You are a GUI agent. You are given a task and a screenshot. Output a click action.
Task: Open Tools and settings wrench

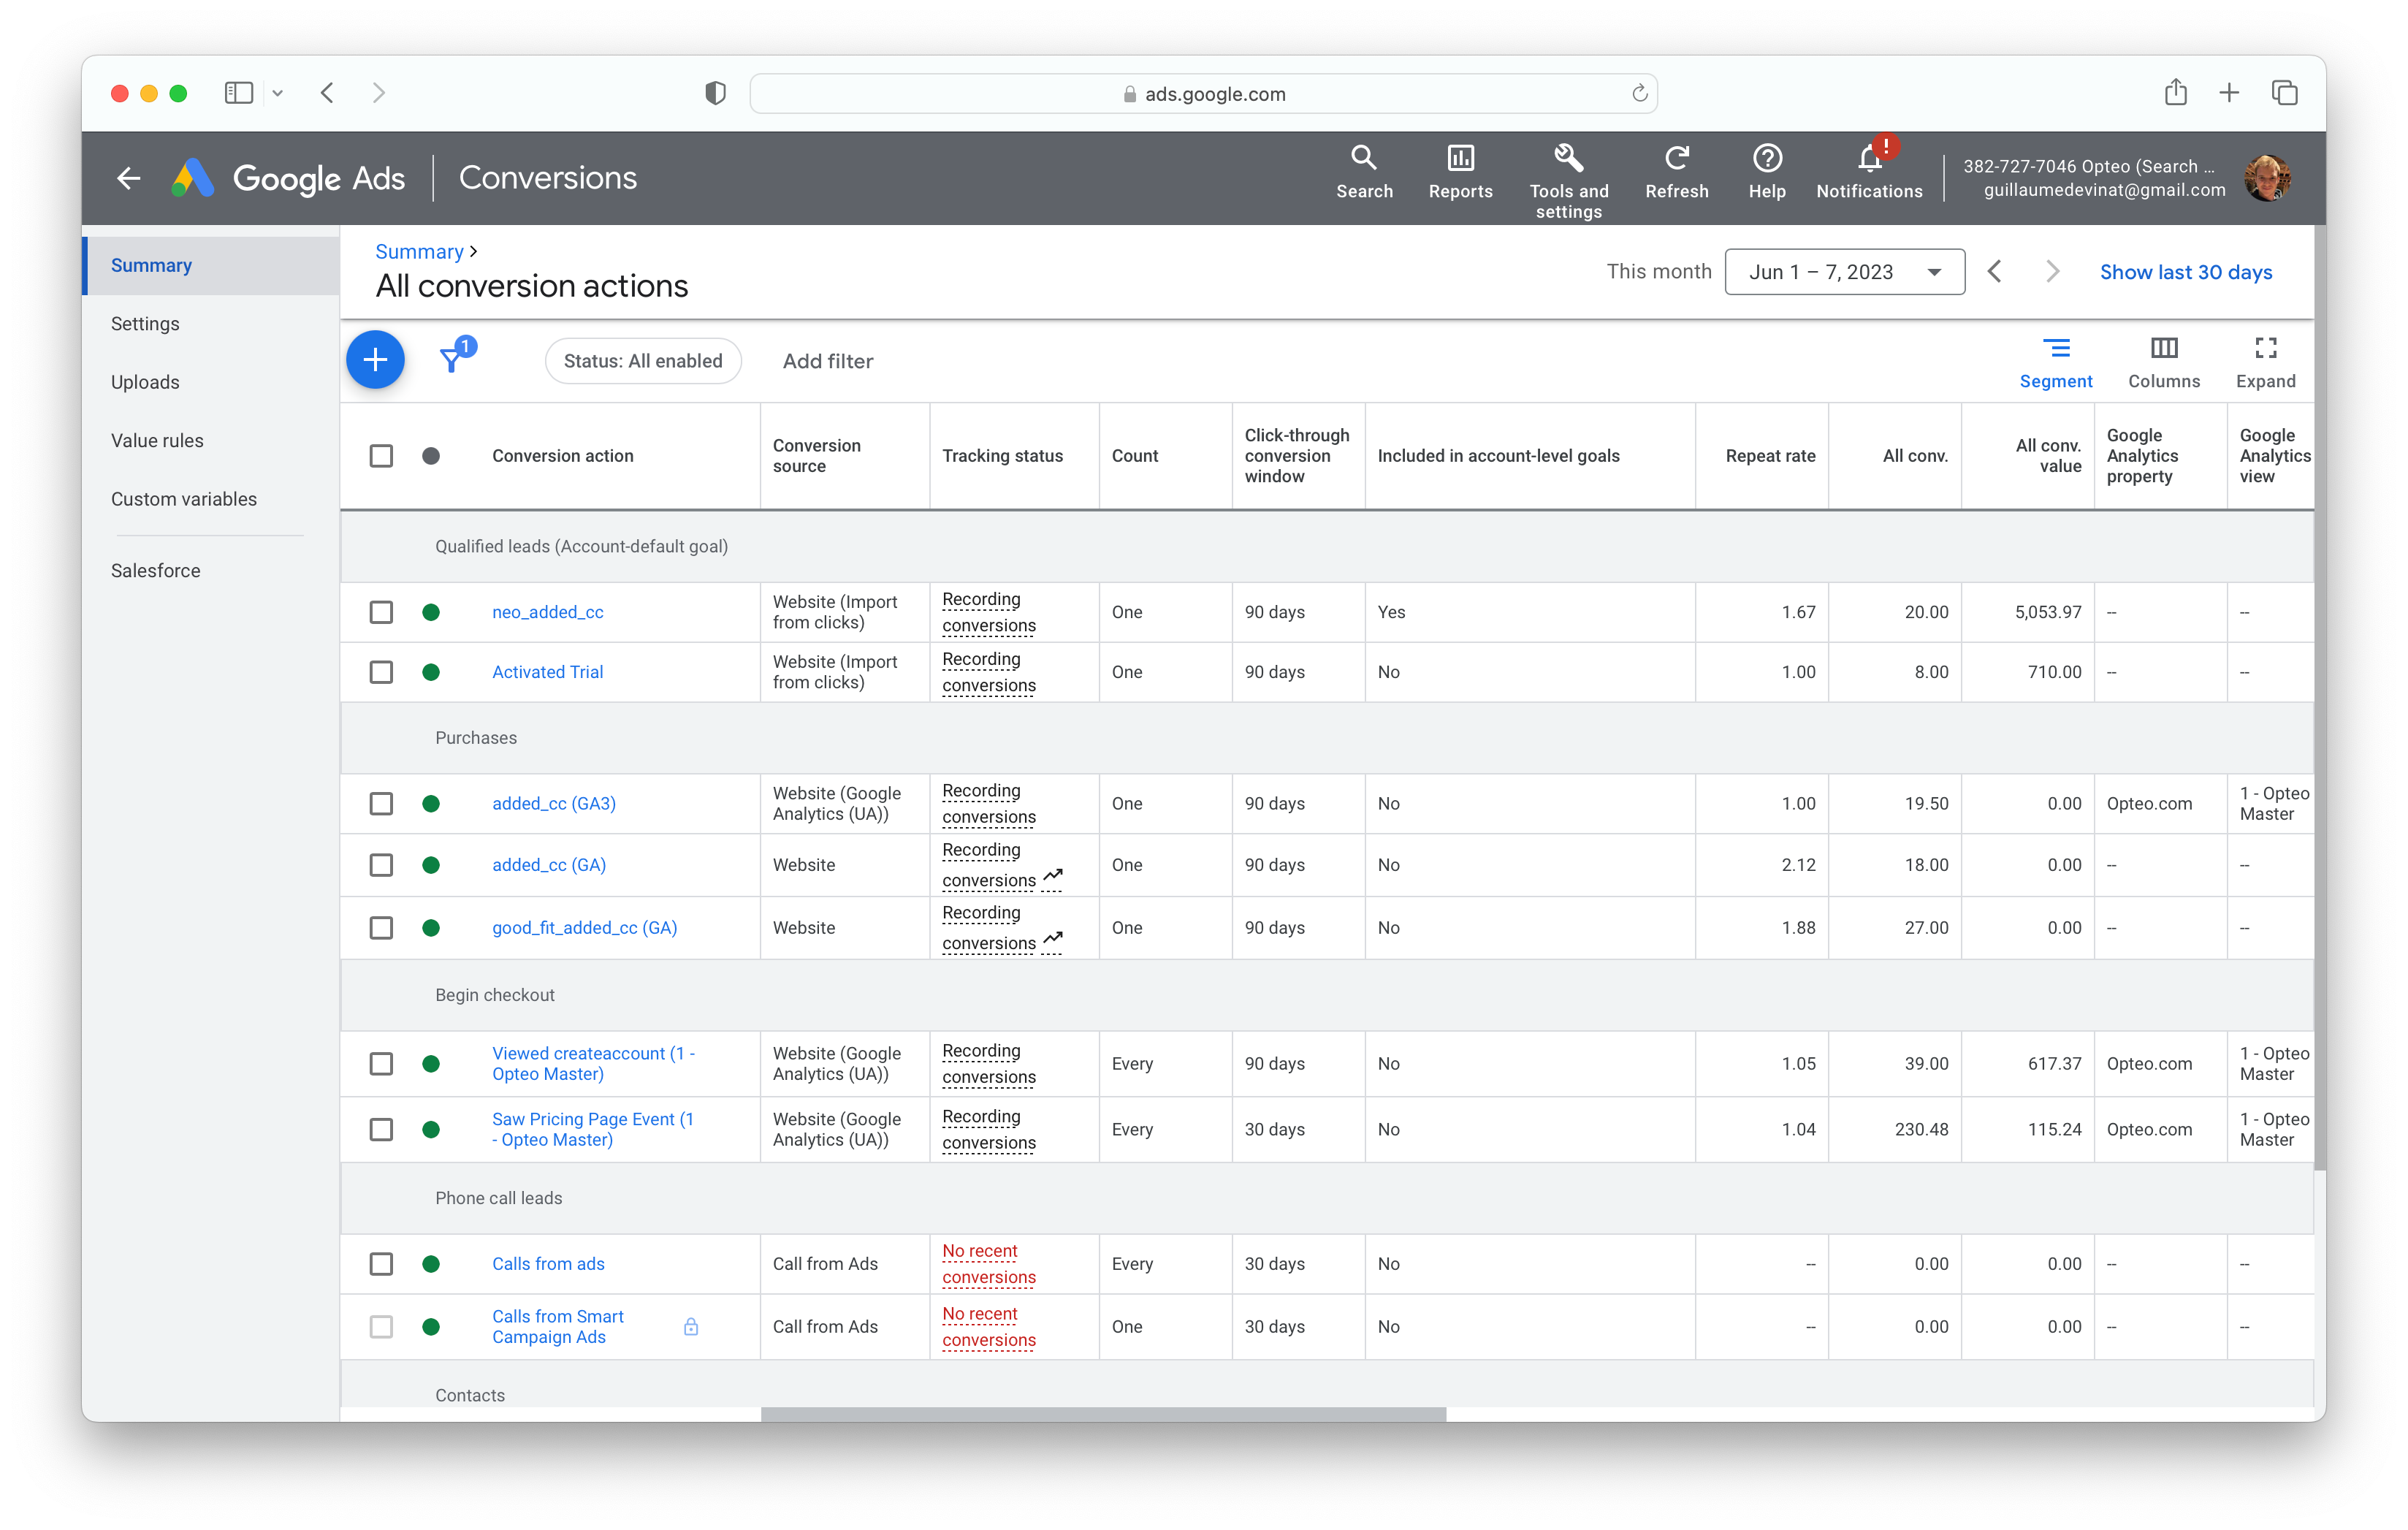coord(1568,159)
